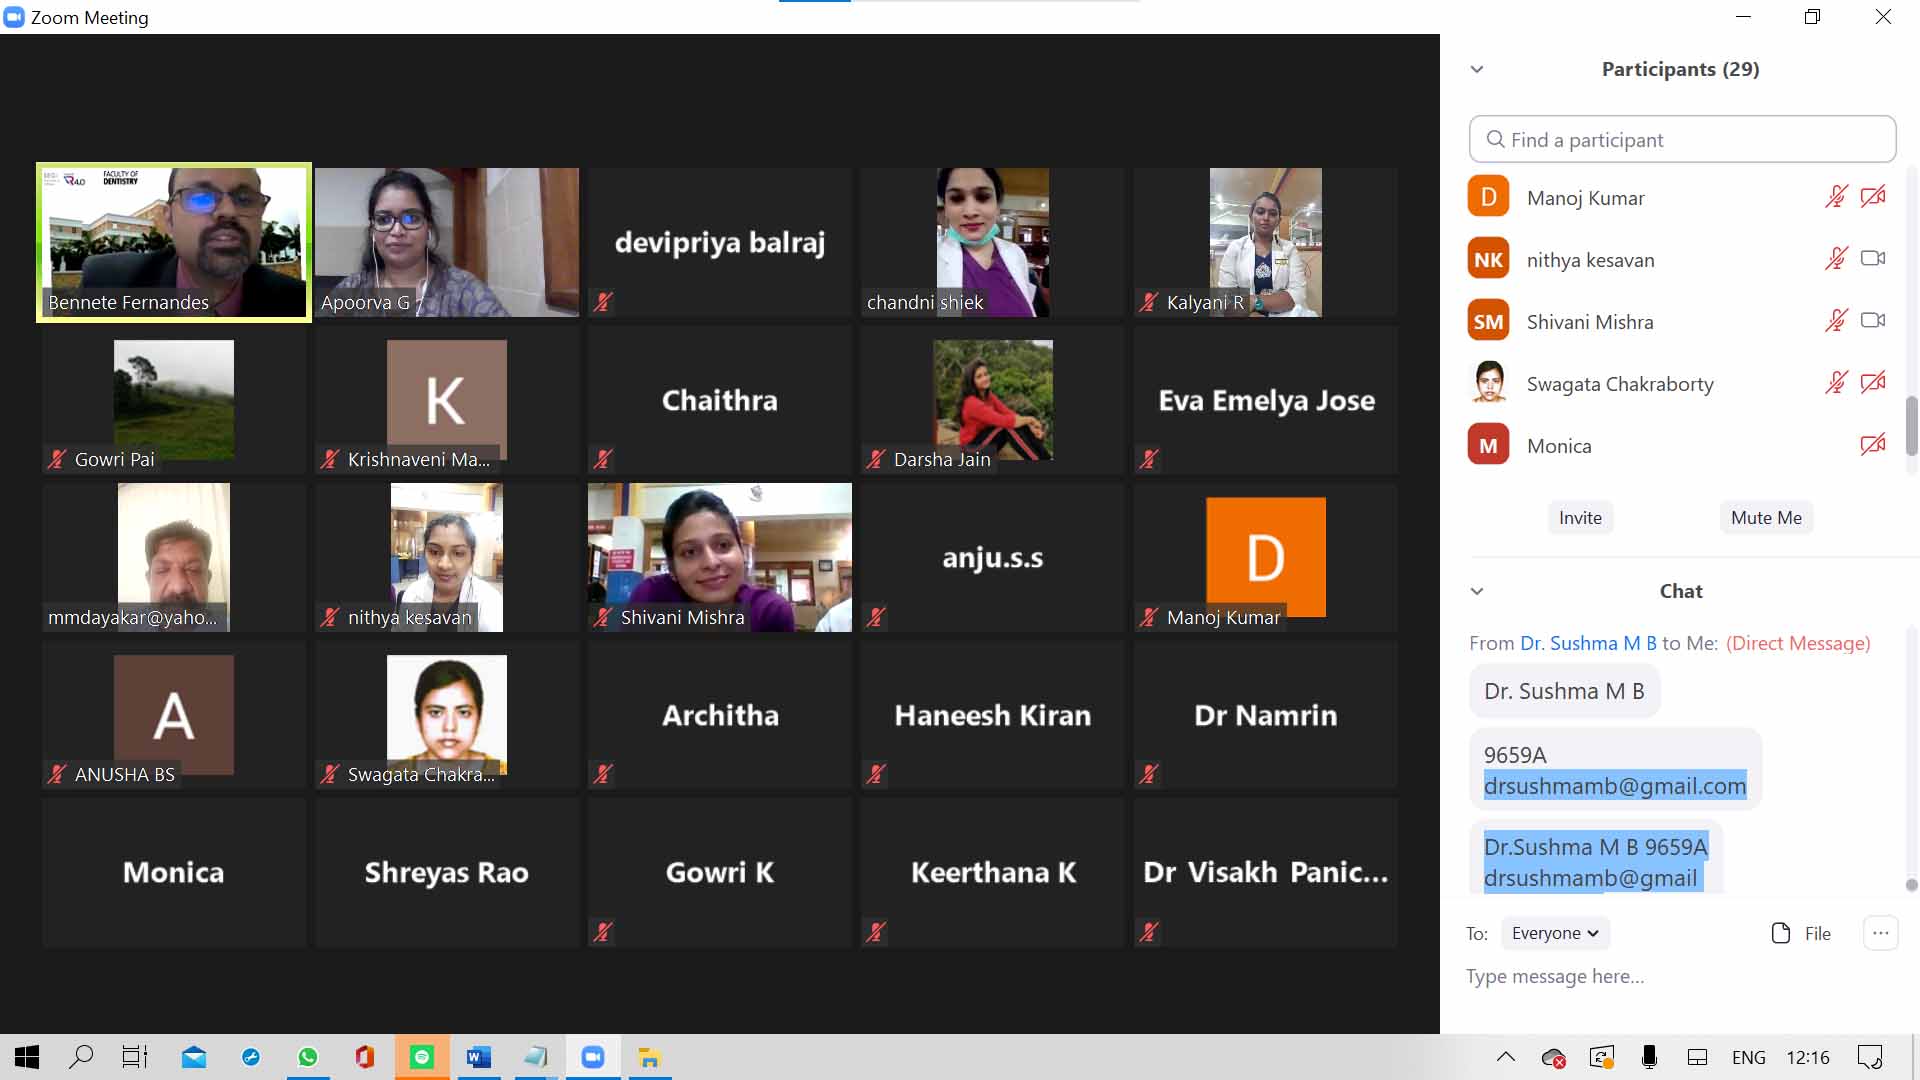This screenshot has height=1080, width=1920.
Task: Collapse the Participants panel chevron
Action: [x=1477, y=69]
